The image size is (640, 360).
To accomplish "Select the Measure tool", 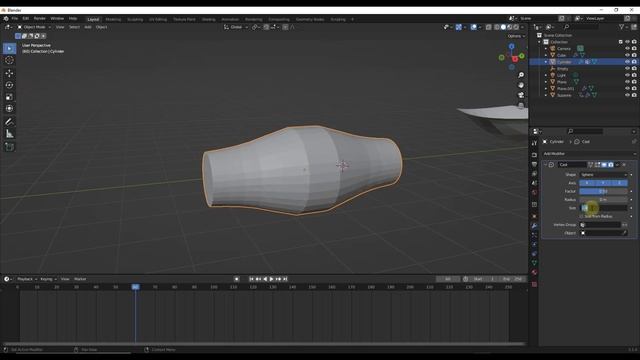I will pyautogui.click(x=9, y=133).
